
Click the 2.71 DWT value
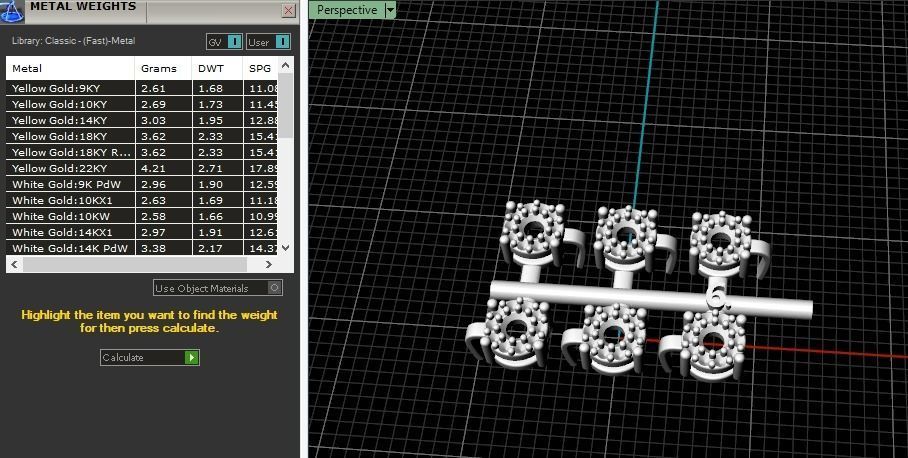pos(210,168)
